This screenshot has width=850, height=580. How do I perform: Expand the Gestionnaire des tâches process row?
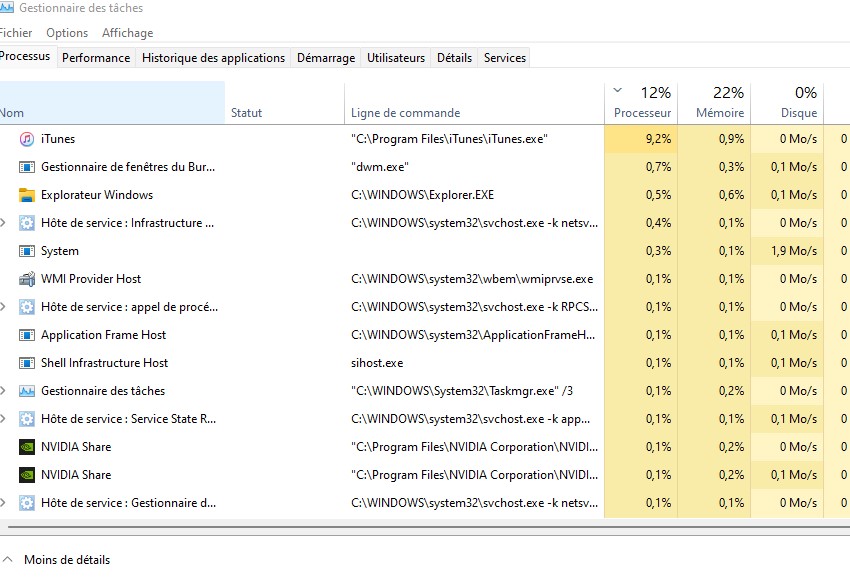tap(3, 391)
